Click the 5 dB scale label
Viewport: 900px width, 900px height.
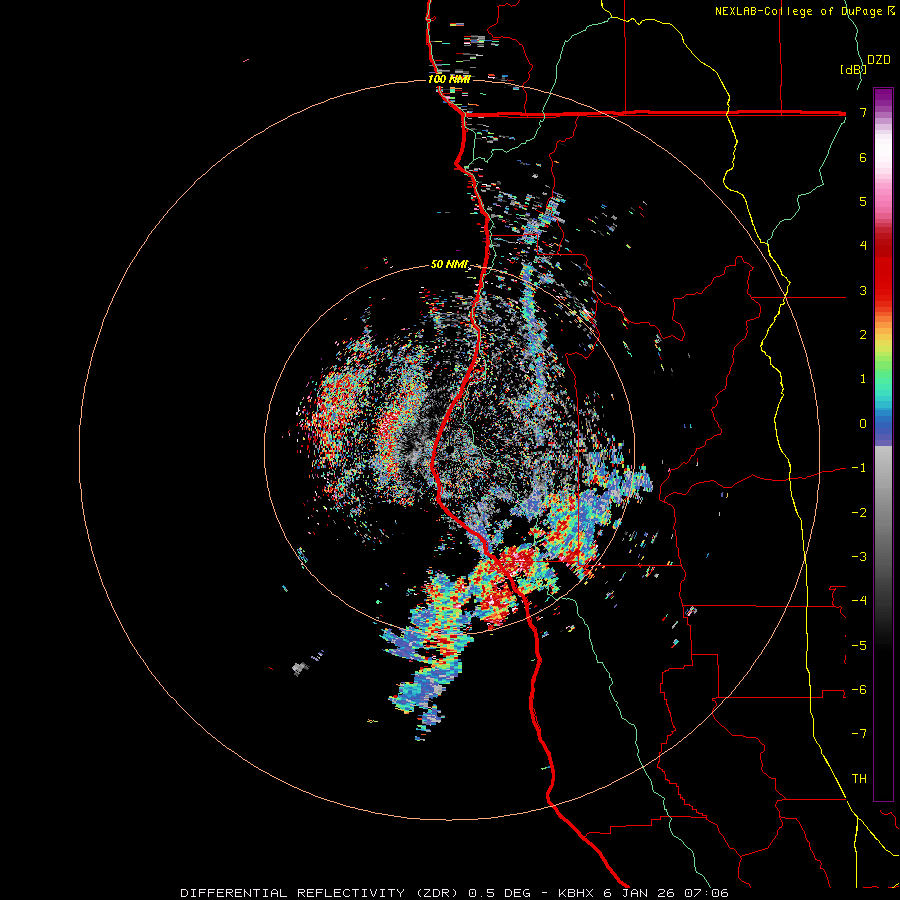(863, 201)
